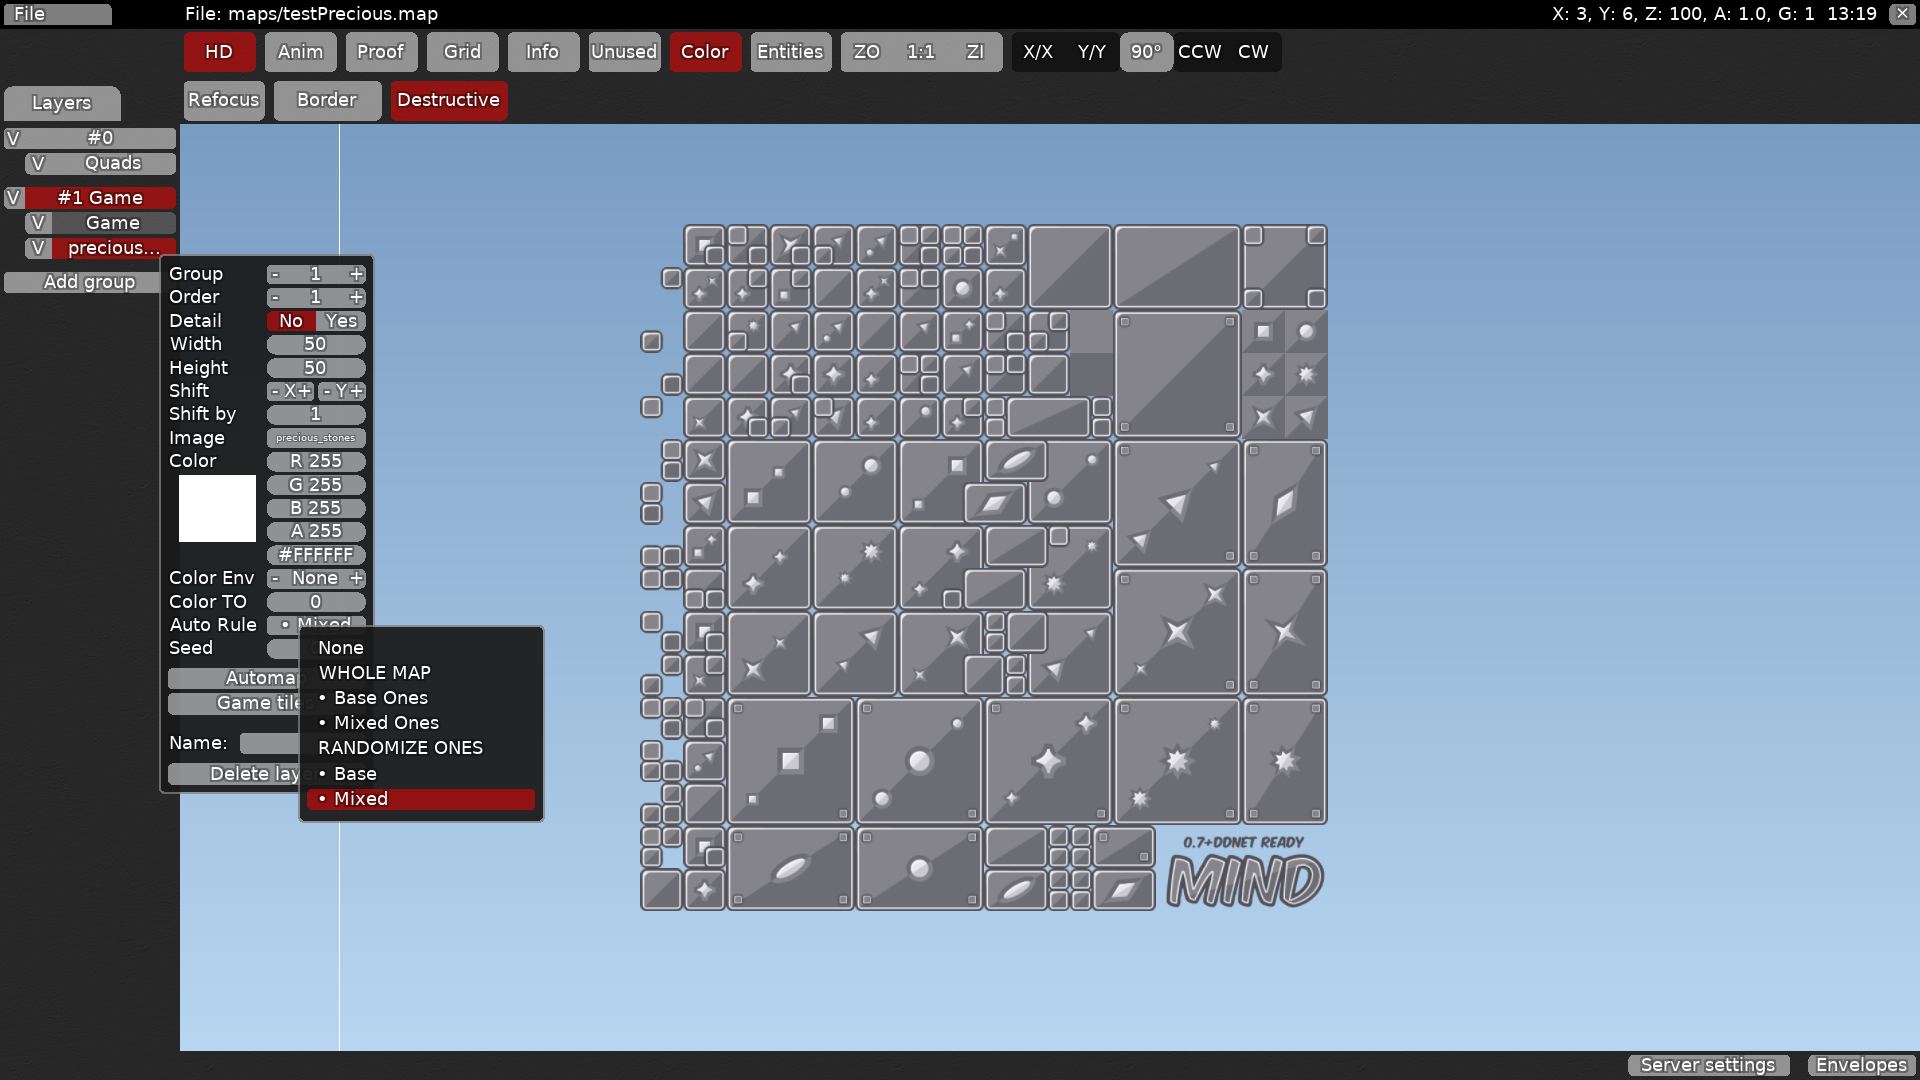Enable the Grid overlay
The height and width of the screenshot is (1080, 1920).
[x=462, y=52]
